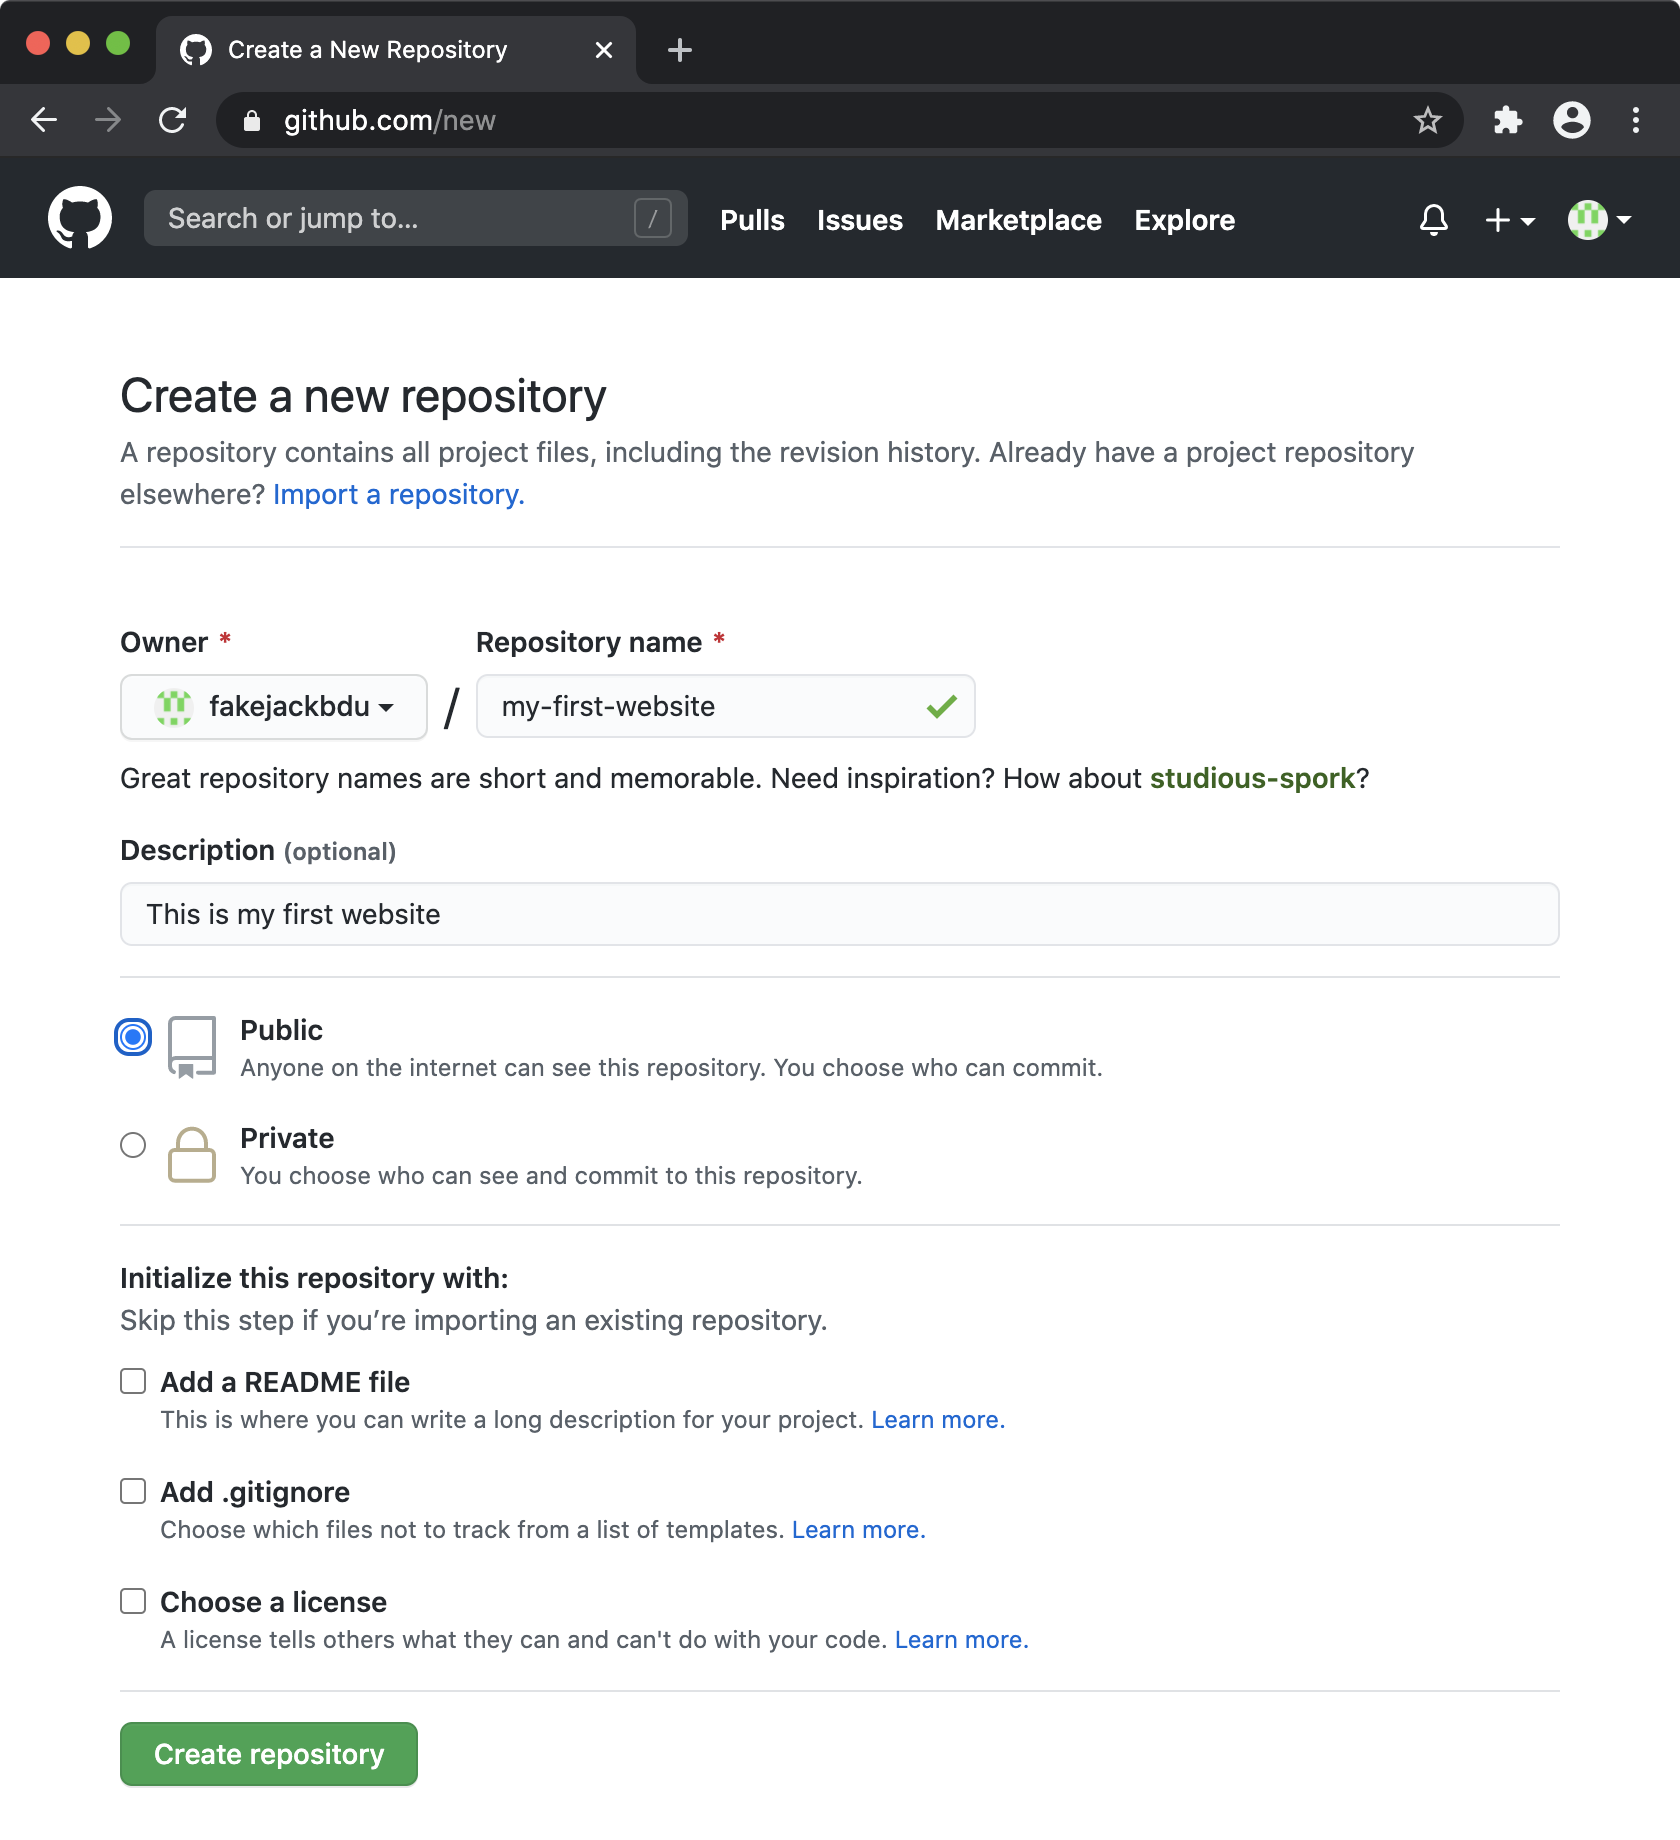Click the Public option label

click(281, 1030)
